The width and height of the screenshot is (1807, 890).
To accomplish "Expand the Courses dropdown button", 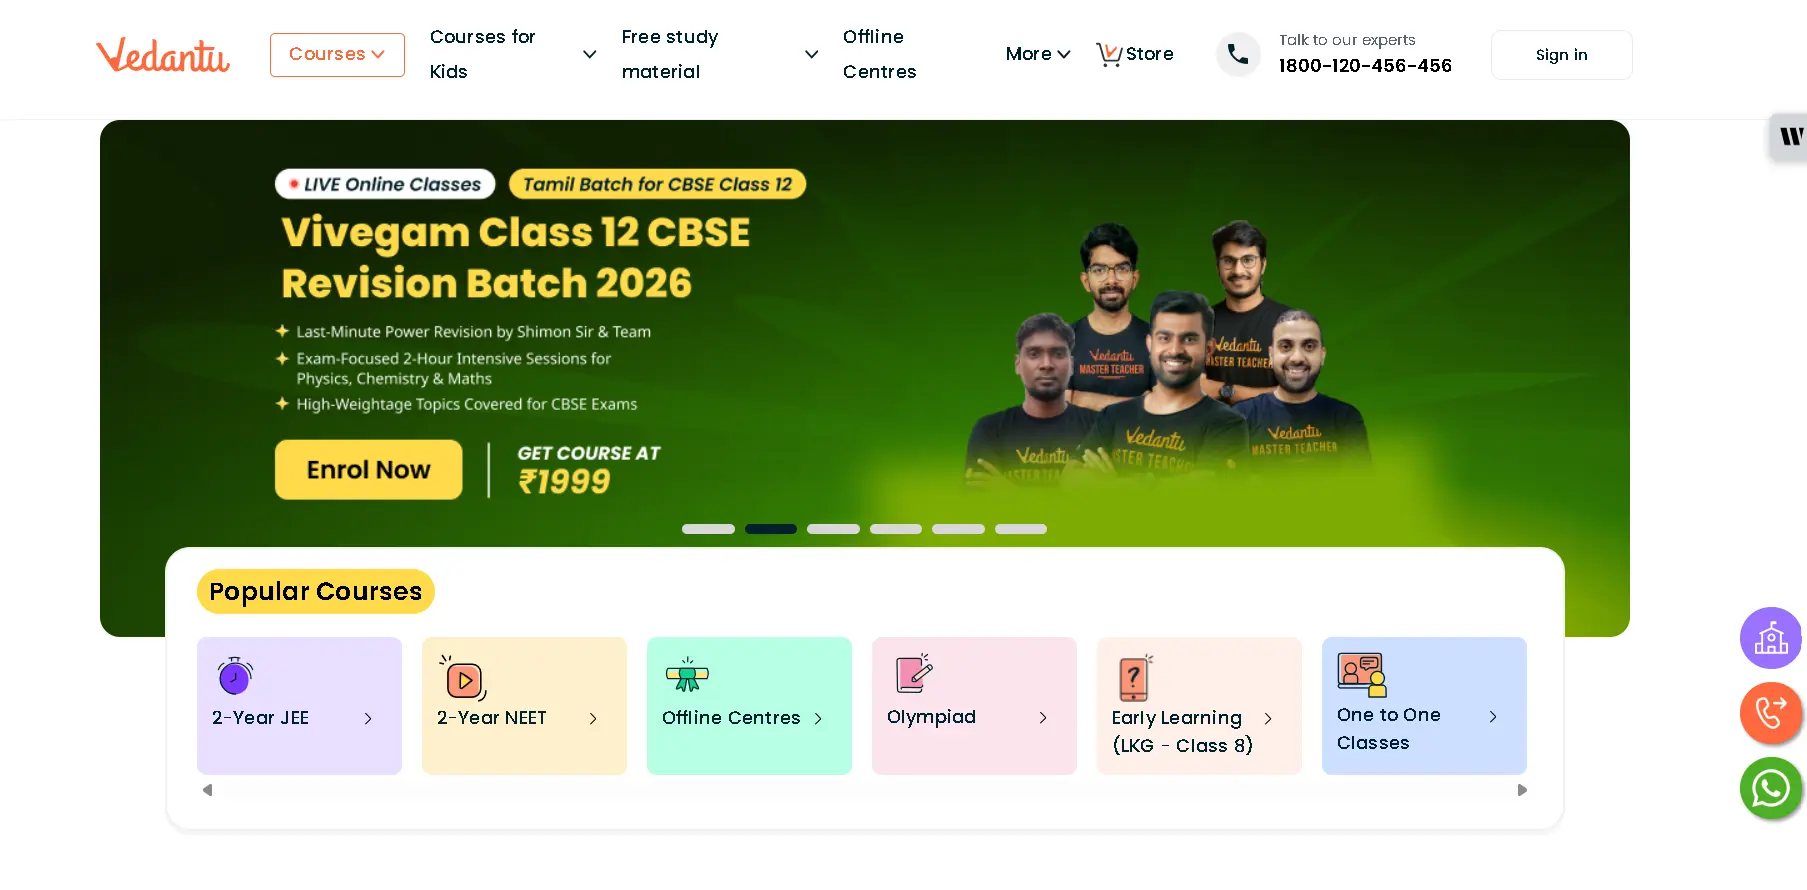I will coord(337,55).
